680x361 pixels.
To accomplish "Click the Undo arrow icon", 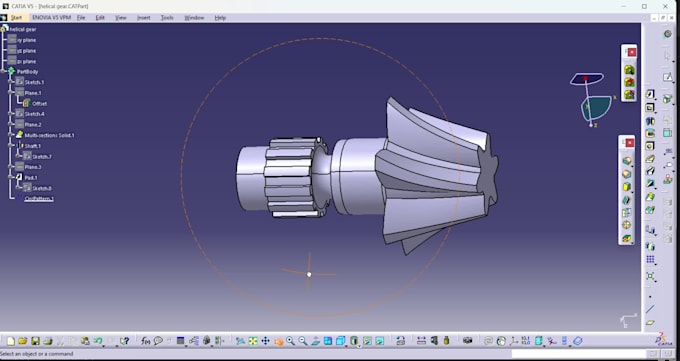I will 98,341.
